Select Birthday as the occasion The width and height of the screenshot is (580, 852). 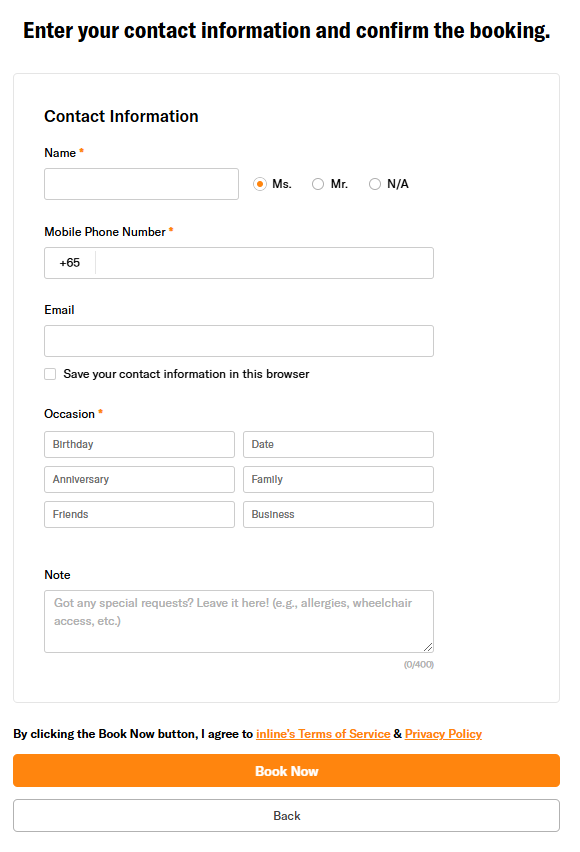[139, 444]
